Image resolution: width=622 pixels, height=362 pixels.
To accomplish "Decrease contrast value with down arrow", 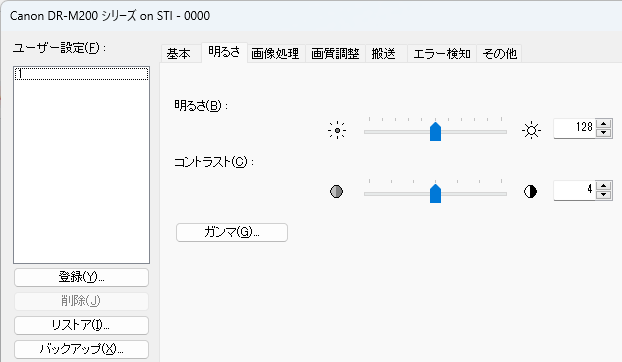I will click(603, 195).
